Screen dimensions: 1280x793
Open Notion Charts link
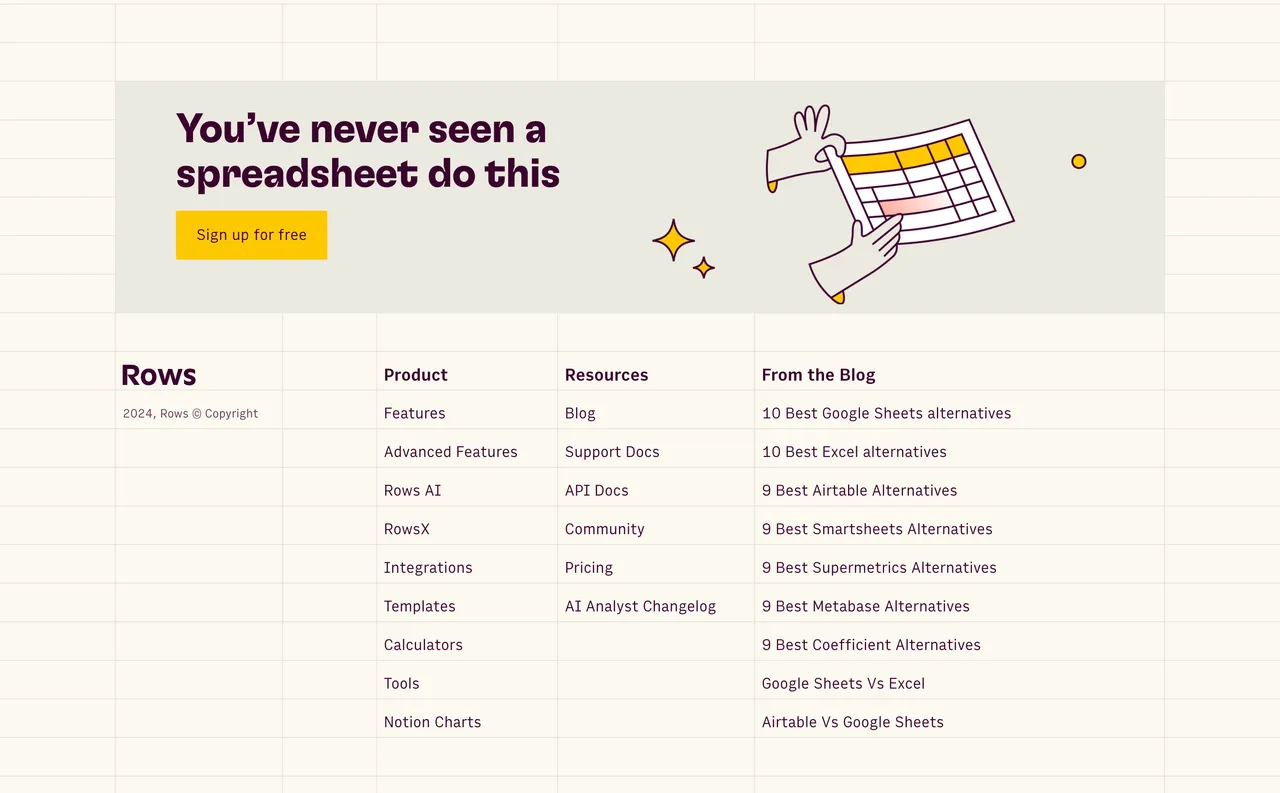pyautogui.click(x=432, y=722)
